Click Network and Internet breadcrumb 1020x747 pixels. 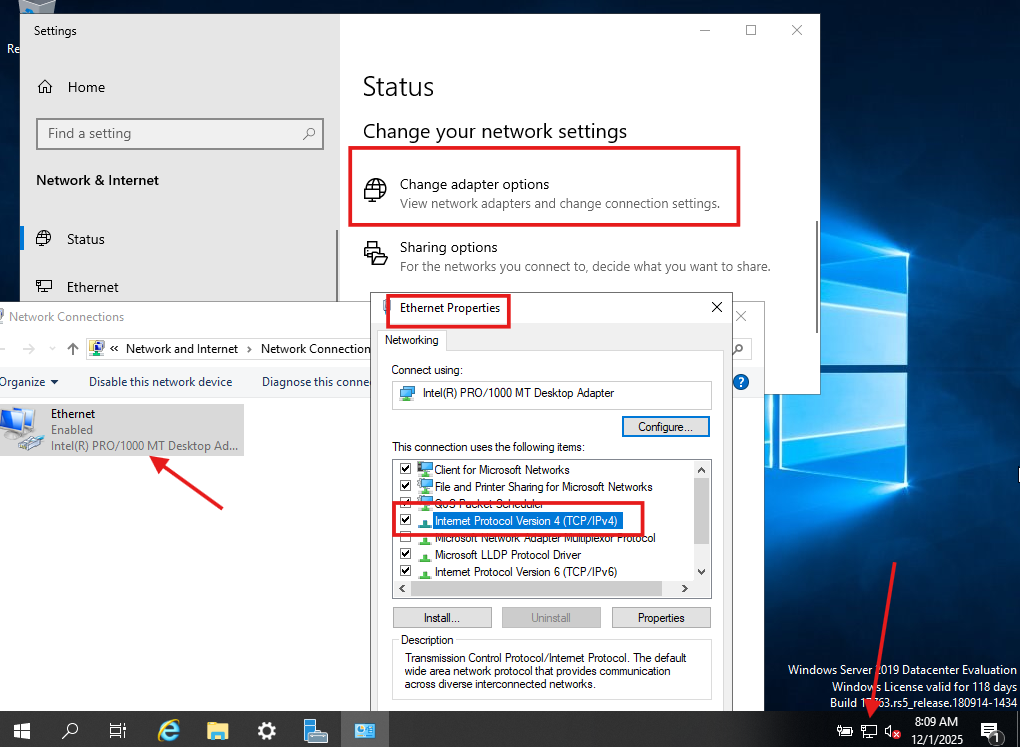(181, 349)
